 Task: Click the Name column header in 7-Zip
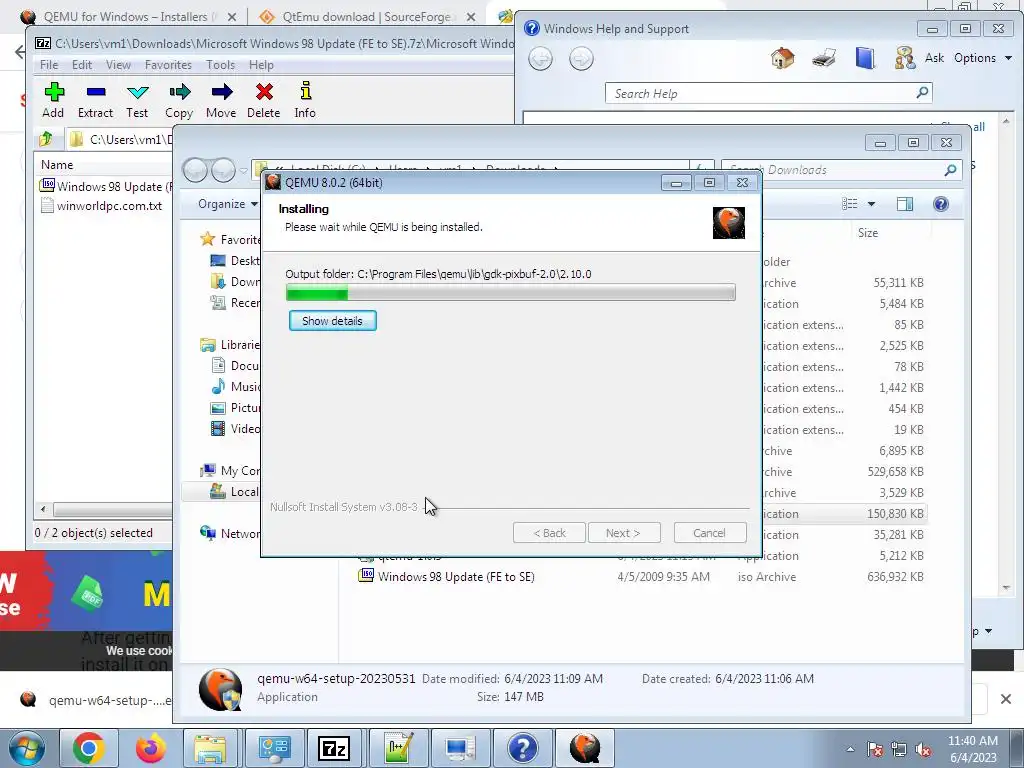coord(57,165)
